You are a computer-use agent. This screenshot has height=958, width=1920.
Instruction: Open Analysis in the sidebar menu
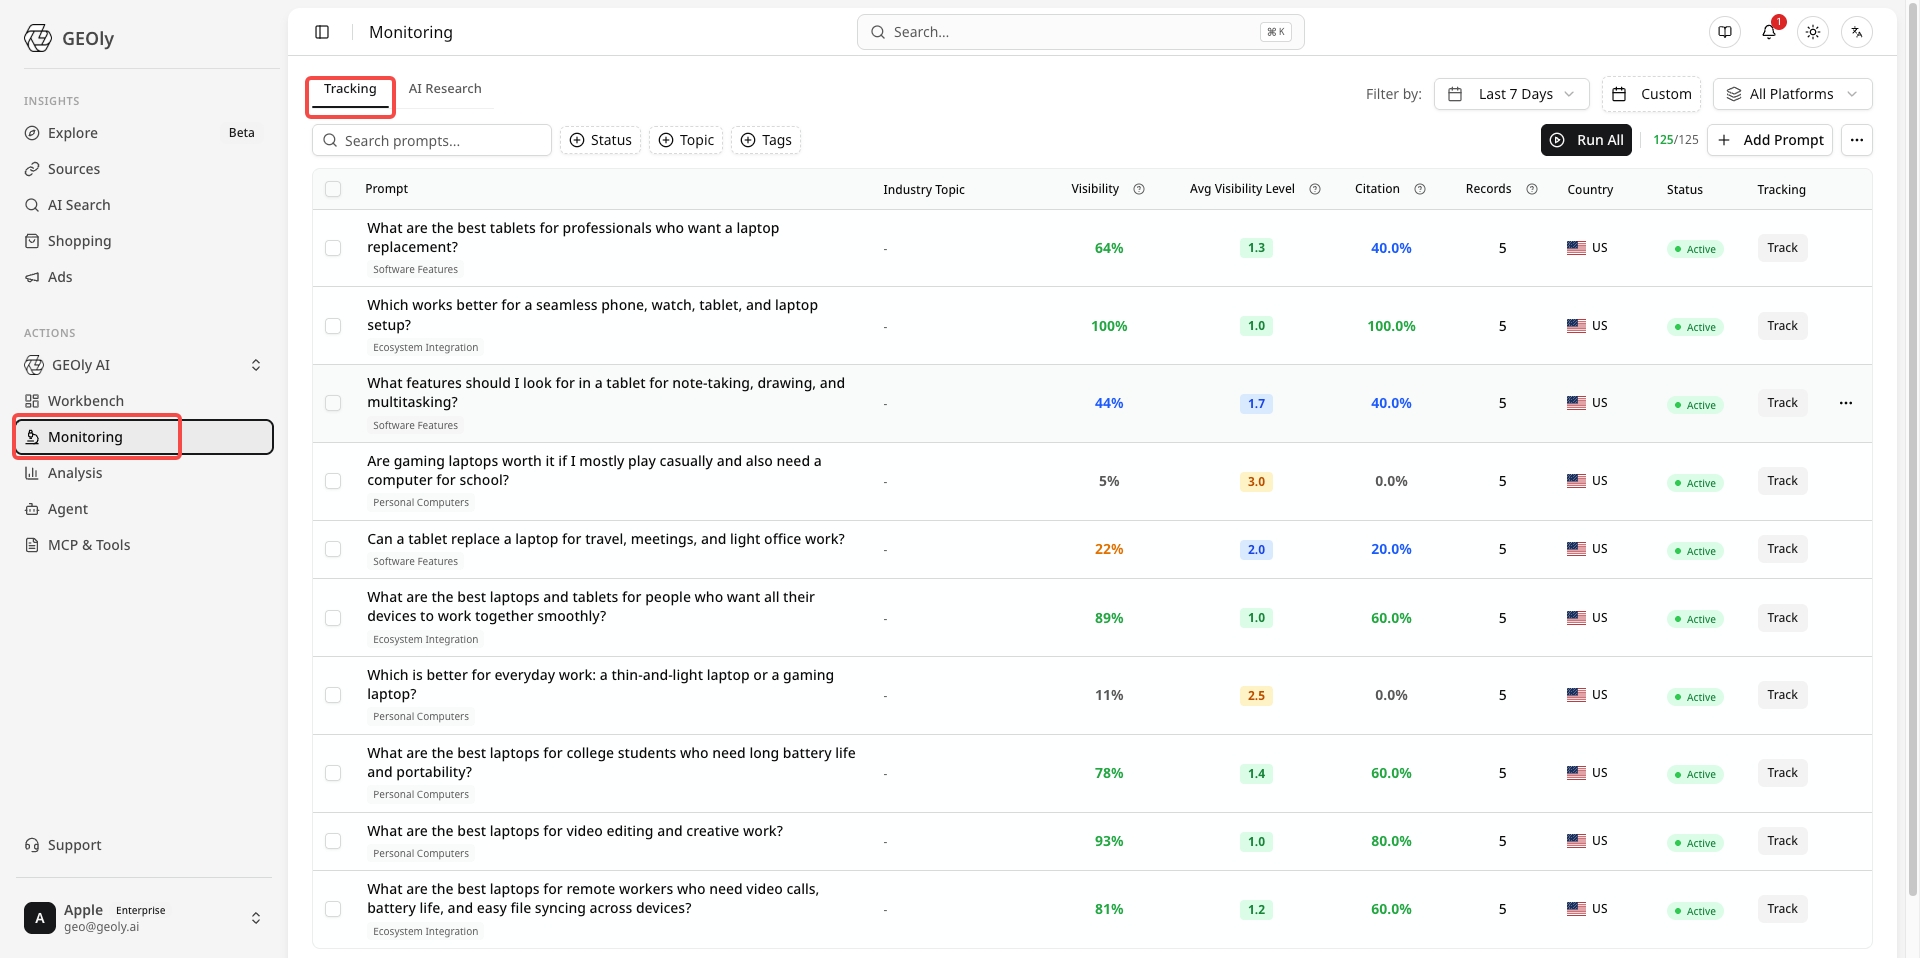pyautogui.click(x=75, y=473)
